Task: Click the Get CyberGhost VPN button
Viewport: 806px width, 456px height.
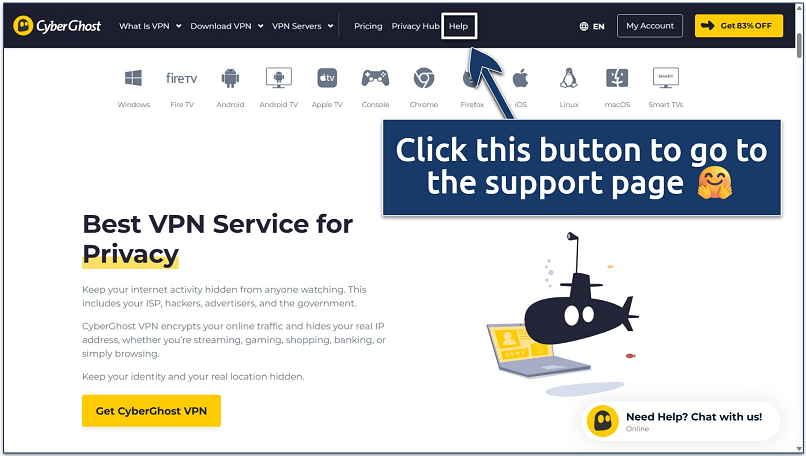Action: 151,411
